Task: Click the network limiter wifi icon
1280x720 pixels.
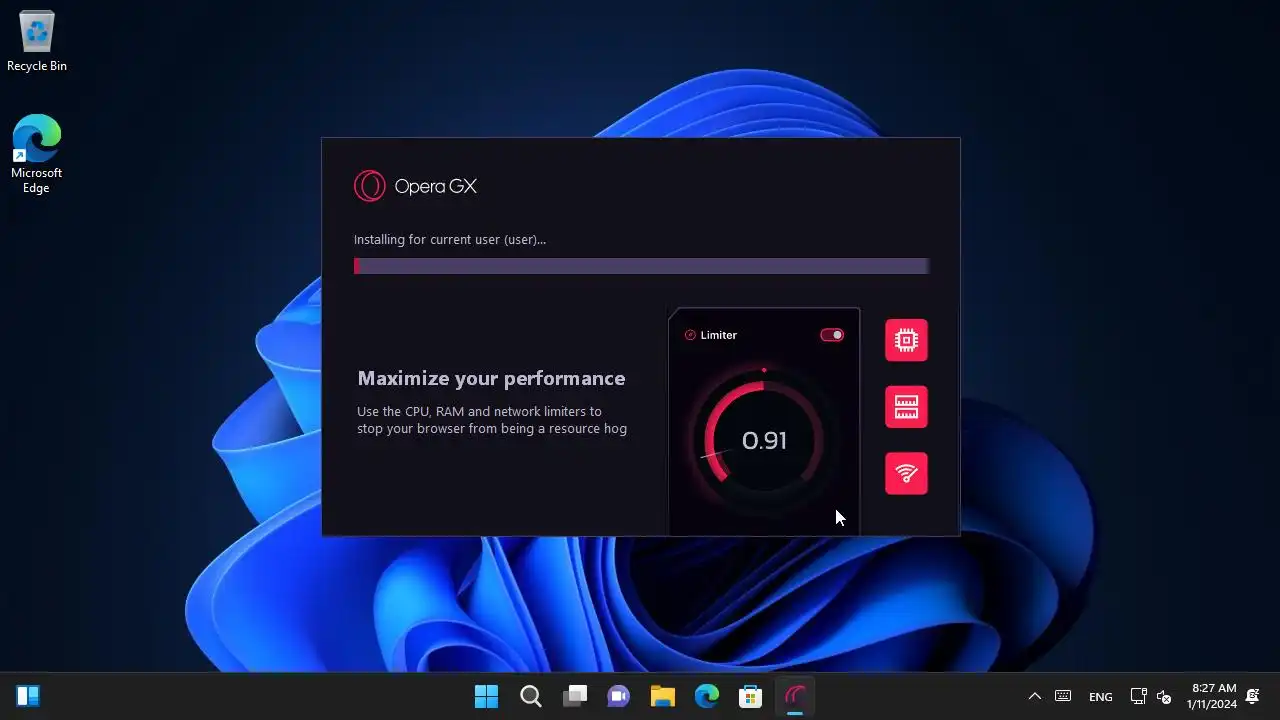Action: [906, 473]
